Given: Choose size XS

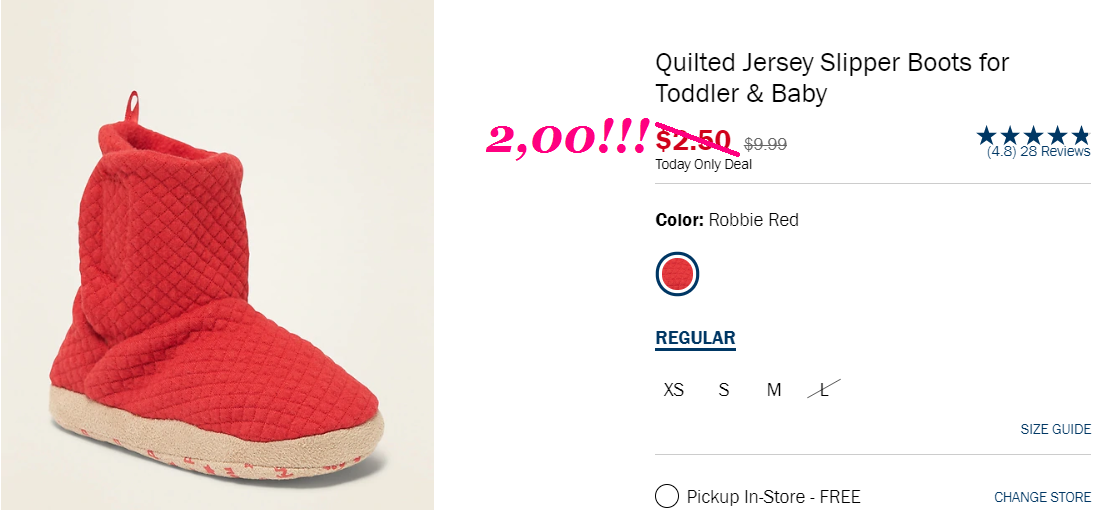Looking at the screenshot, I should (673, 390).
